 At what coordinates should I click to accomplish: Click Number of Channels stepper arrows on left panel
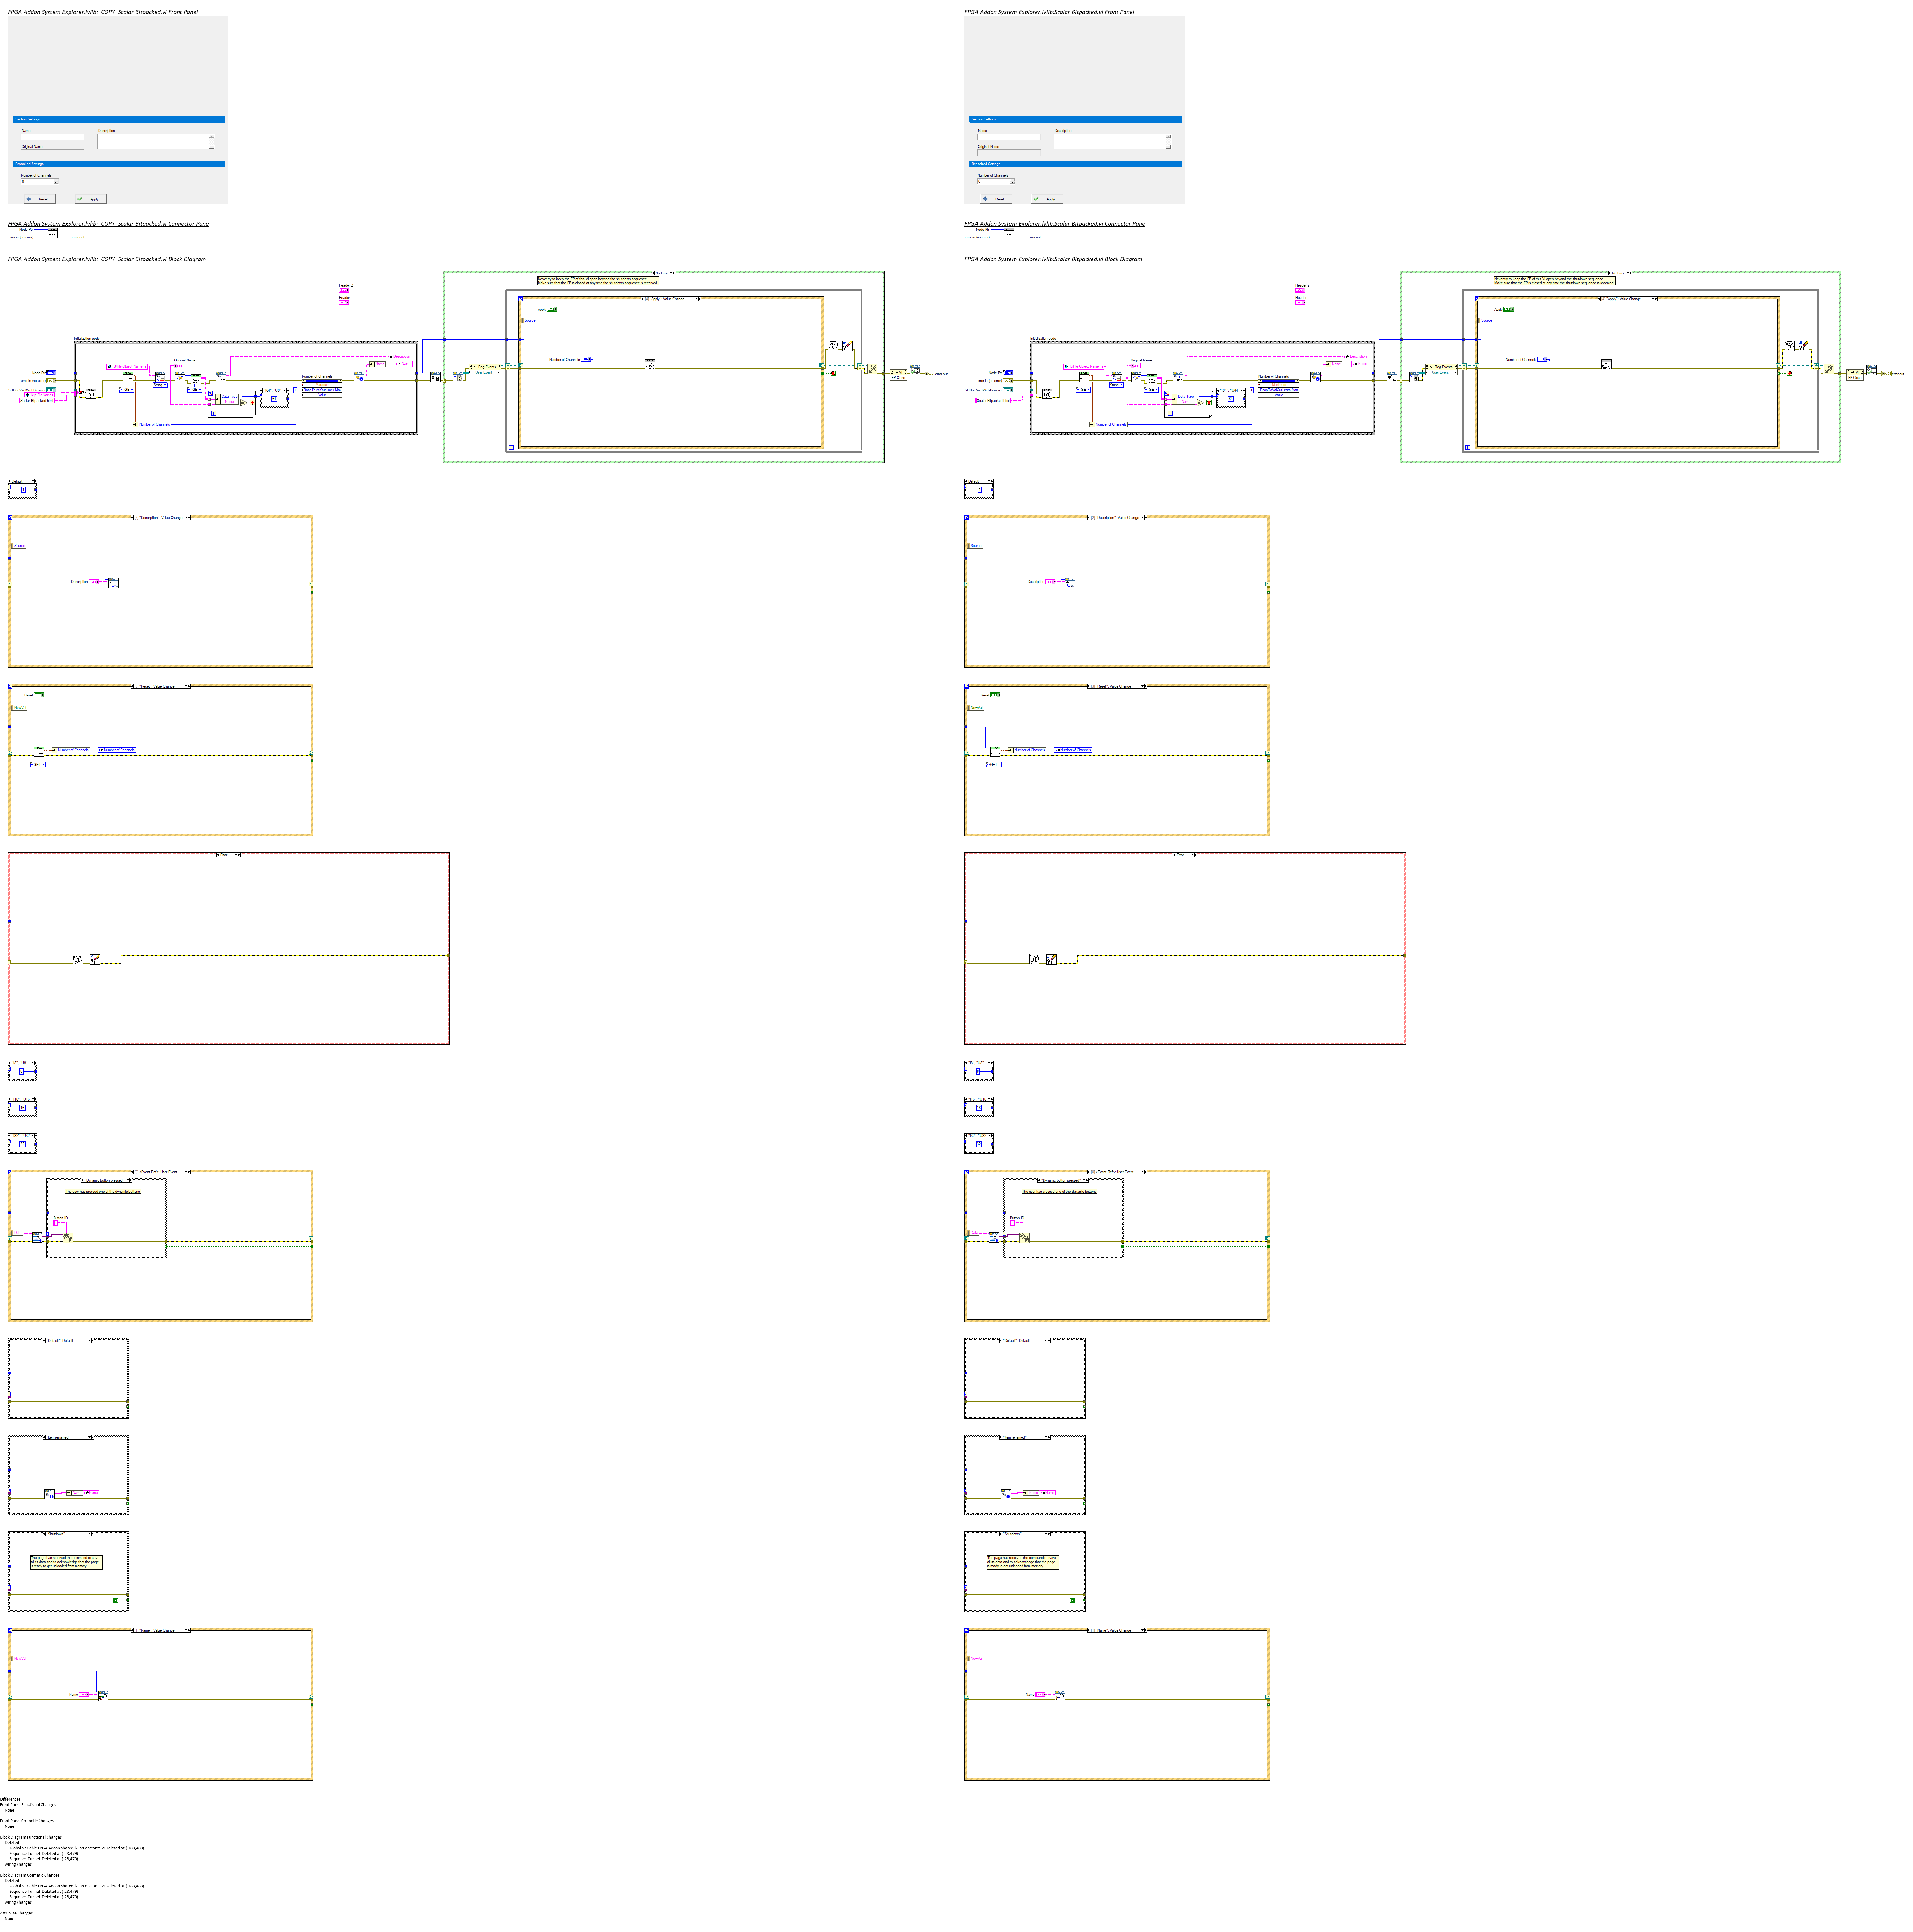56,181
